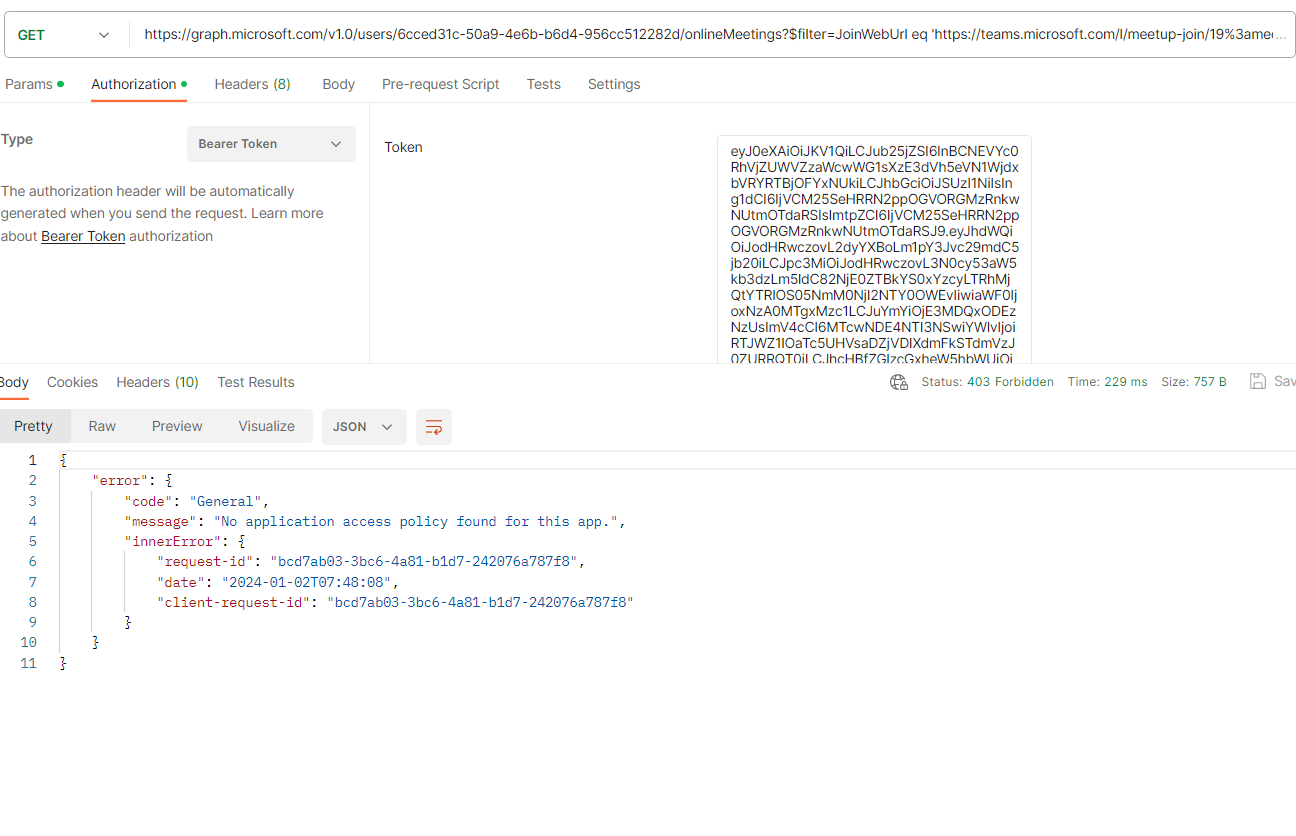Click the 403 Forbidden status text
This screenshot has width=1296, height=836.
pos(1010,382)
